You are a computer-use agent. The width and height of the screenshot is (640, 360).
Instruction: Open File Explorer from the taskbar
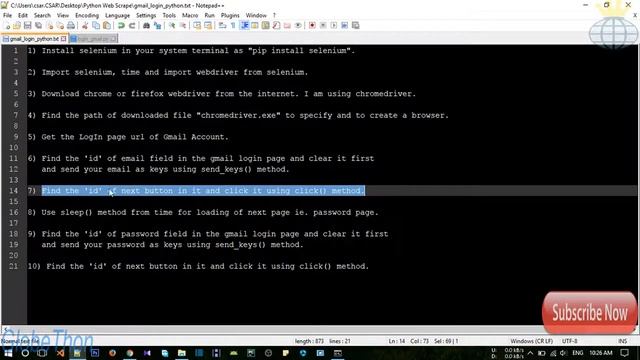pos(182,353)
